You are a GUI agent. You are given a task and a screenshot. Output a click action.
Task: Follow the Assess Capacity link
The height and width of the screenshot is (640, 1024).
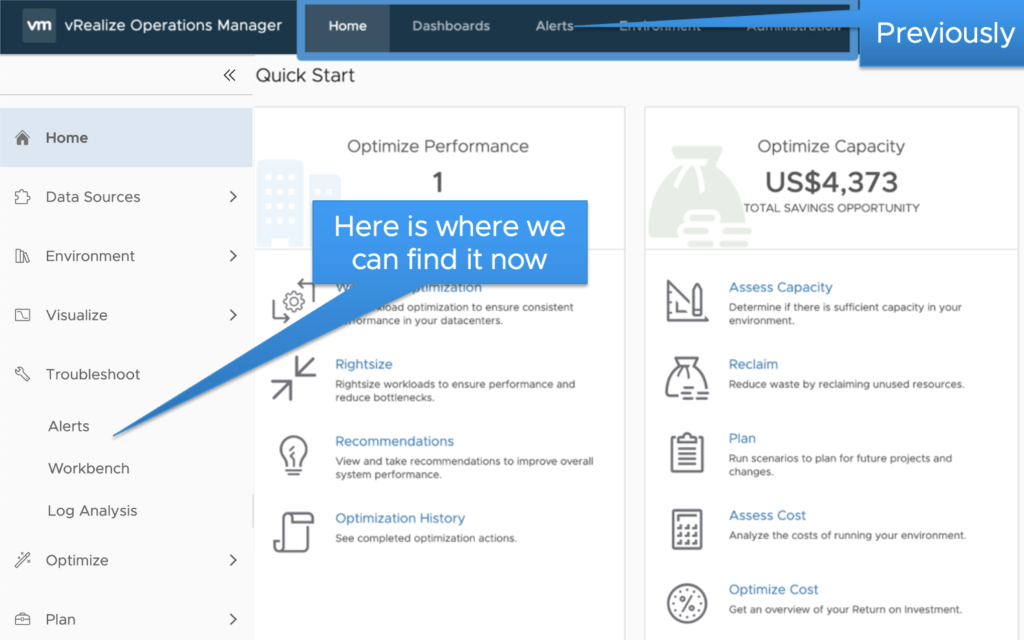click(780, 287)
